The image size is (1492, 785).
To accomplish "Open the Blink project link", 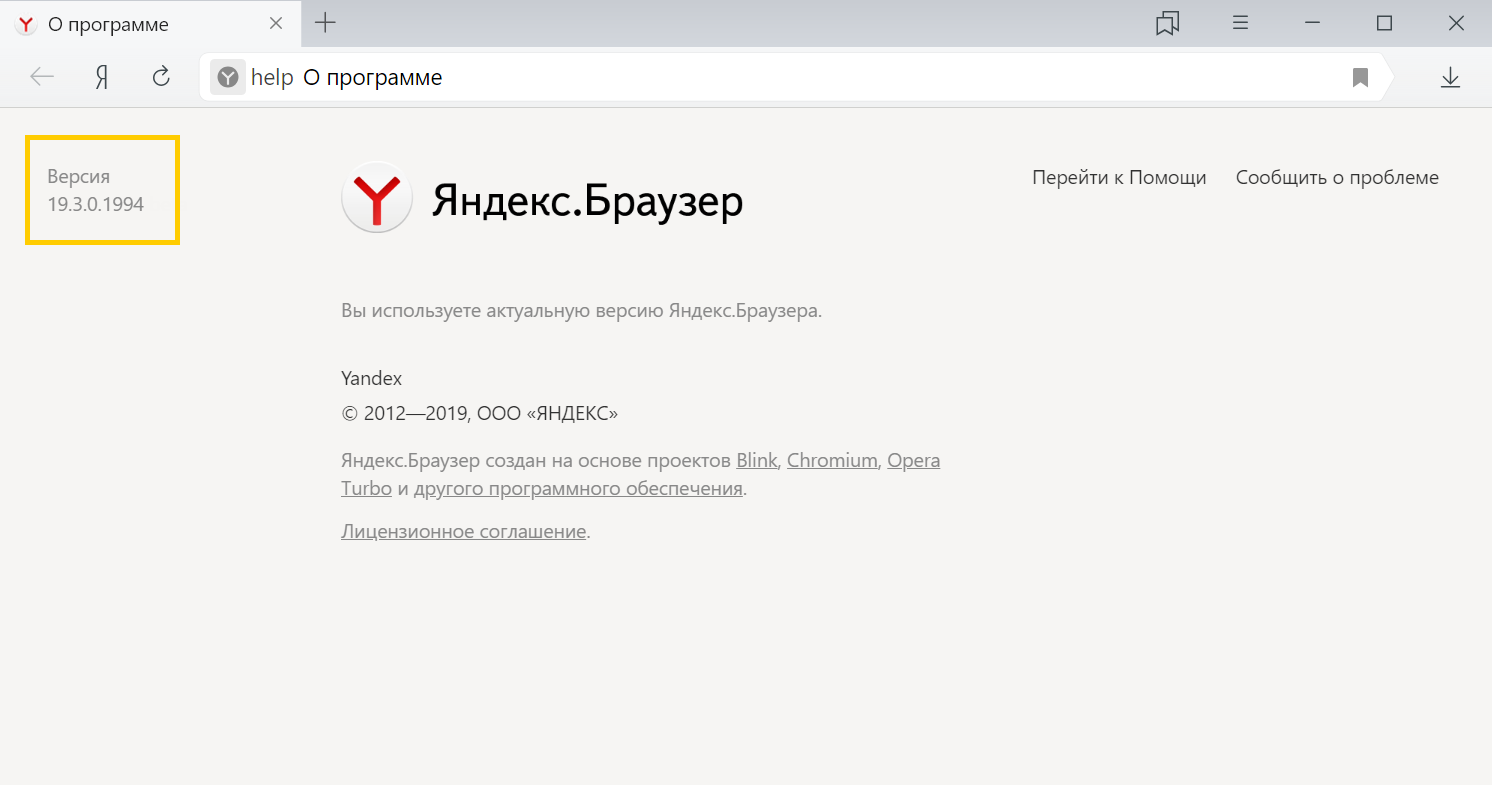I will [x=756, y=461].
